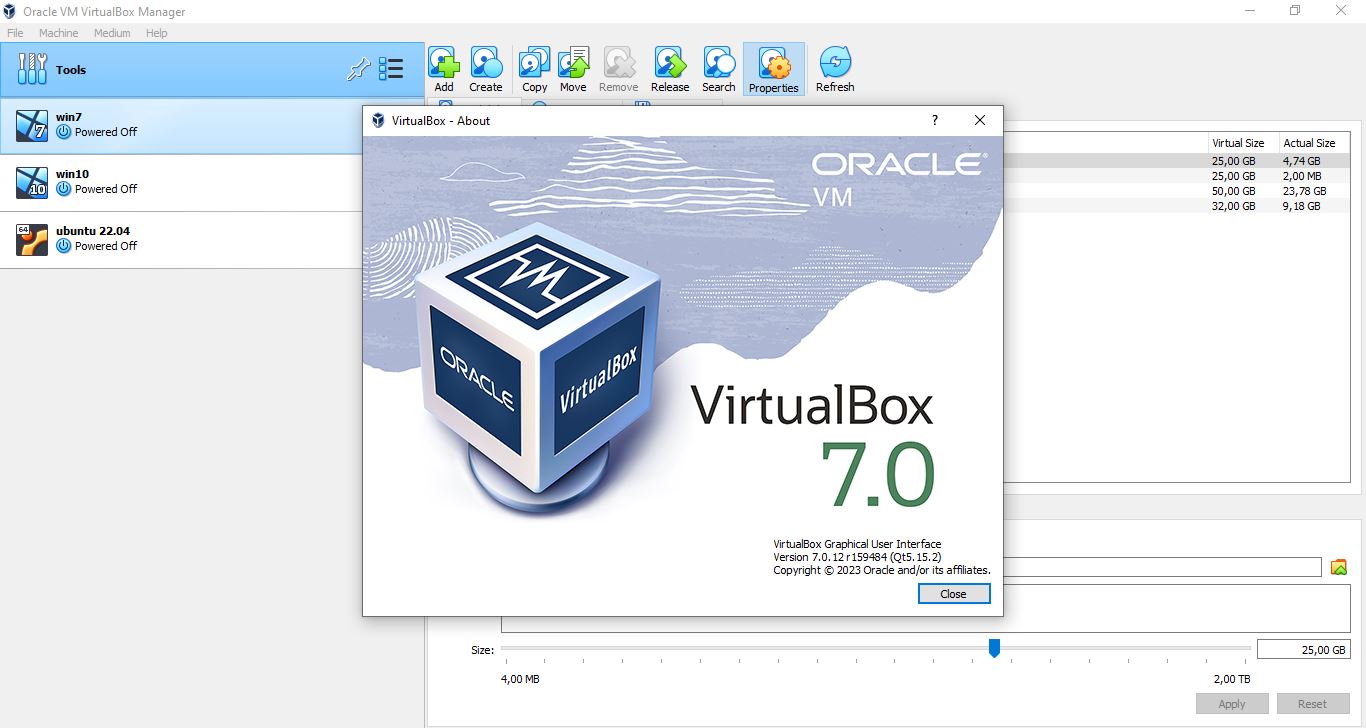This screenshot has height=728, width=1366.
Task: Toggle the Properties toolbar button
Action: (774, 70)
